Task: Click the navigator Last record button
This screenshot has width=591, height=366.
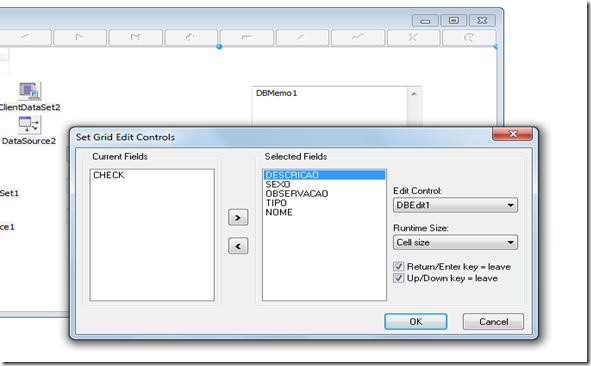Action: coord(136,37)
